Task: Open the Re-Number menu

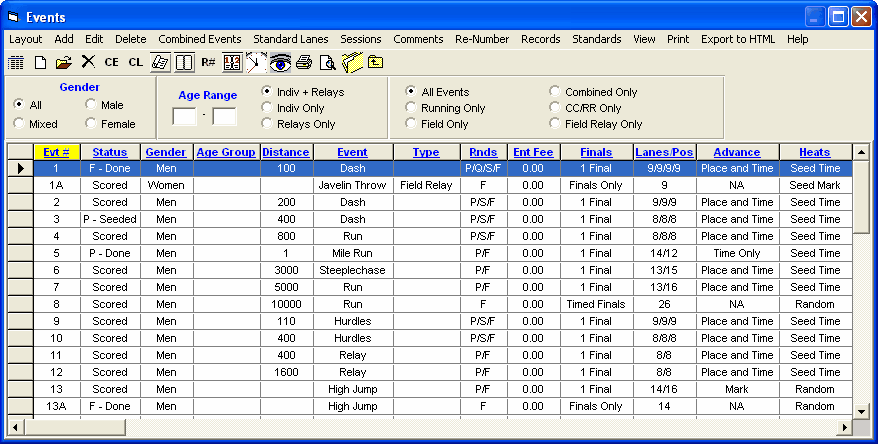Action: click(x=482, y=39)
